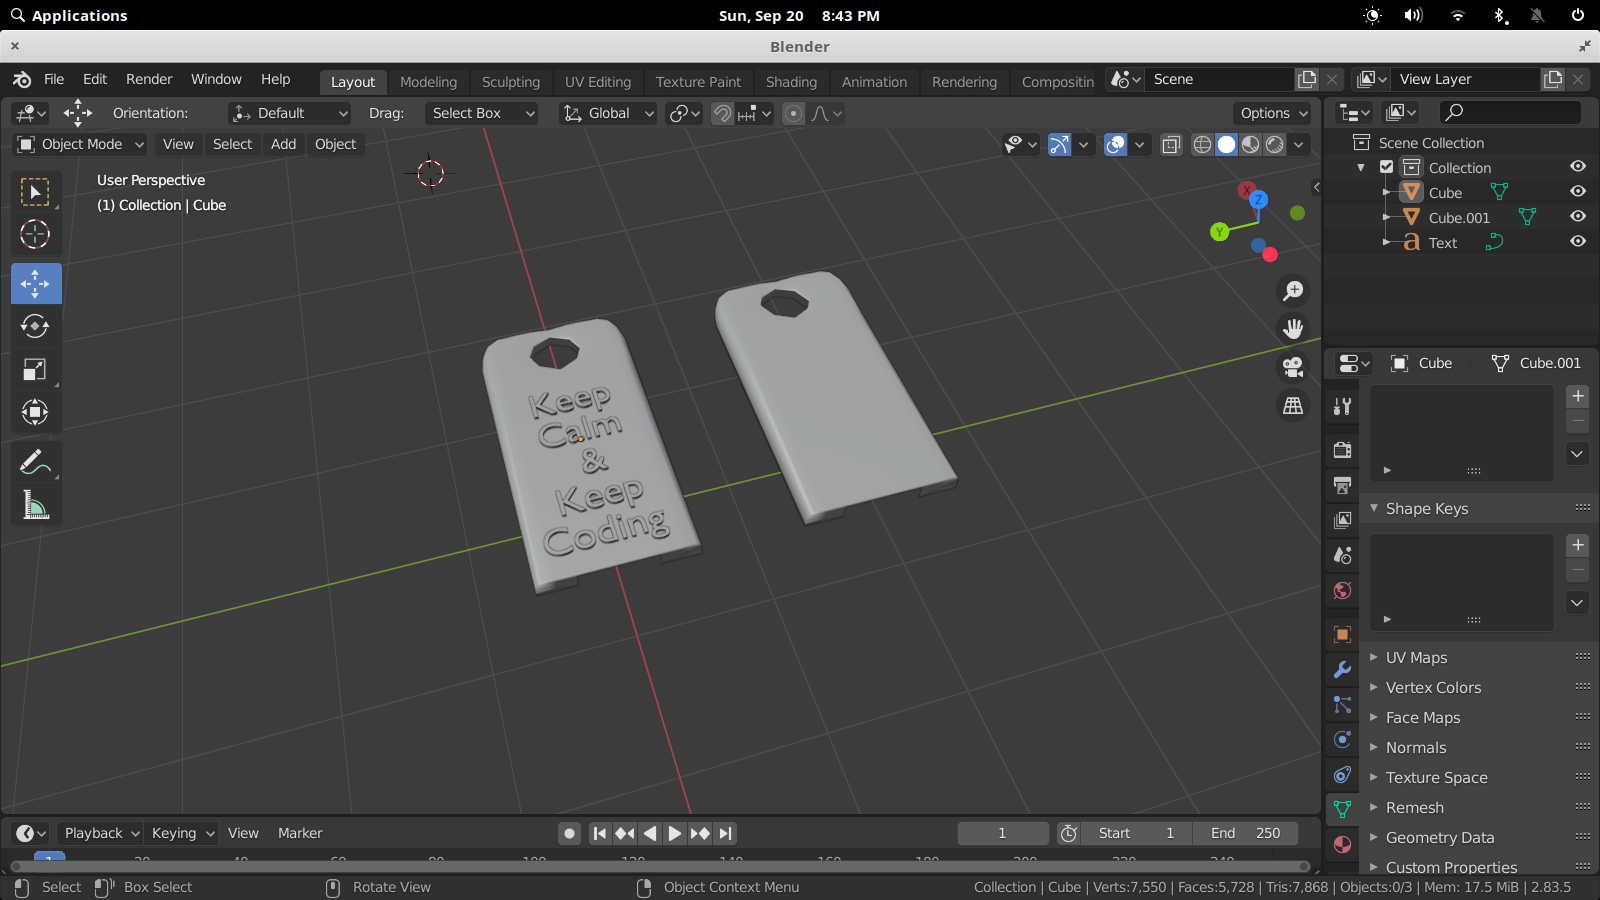Open the Object Mode dropdown
The image size is (1600, 900).
click(x=81, y=144)
